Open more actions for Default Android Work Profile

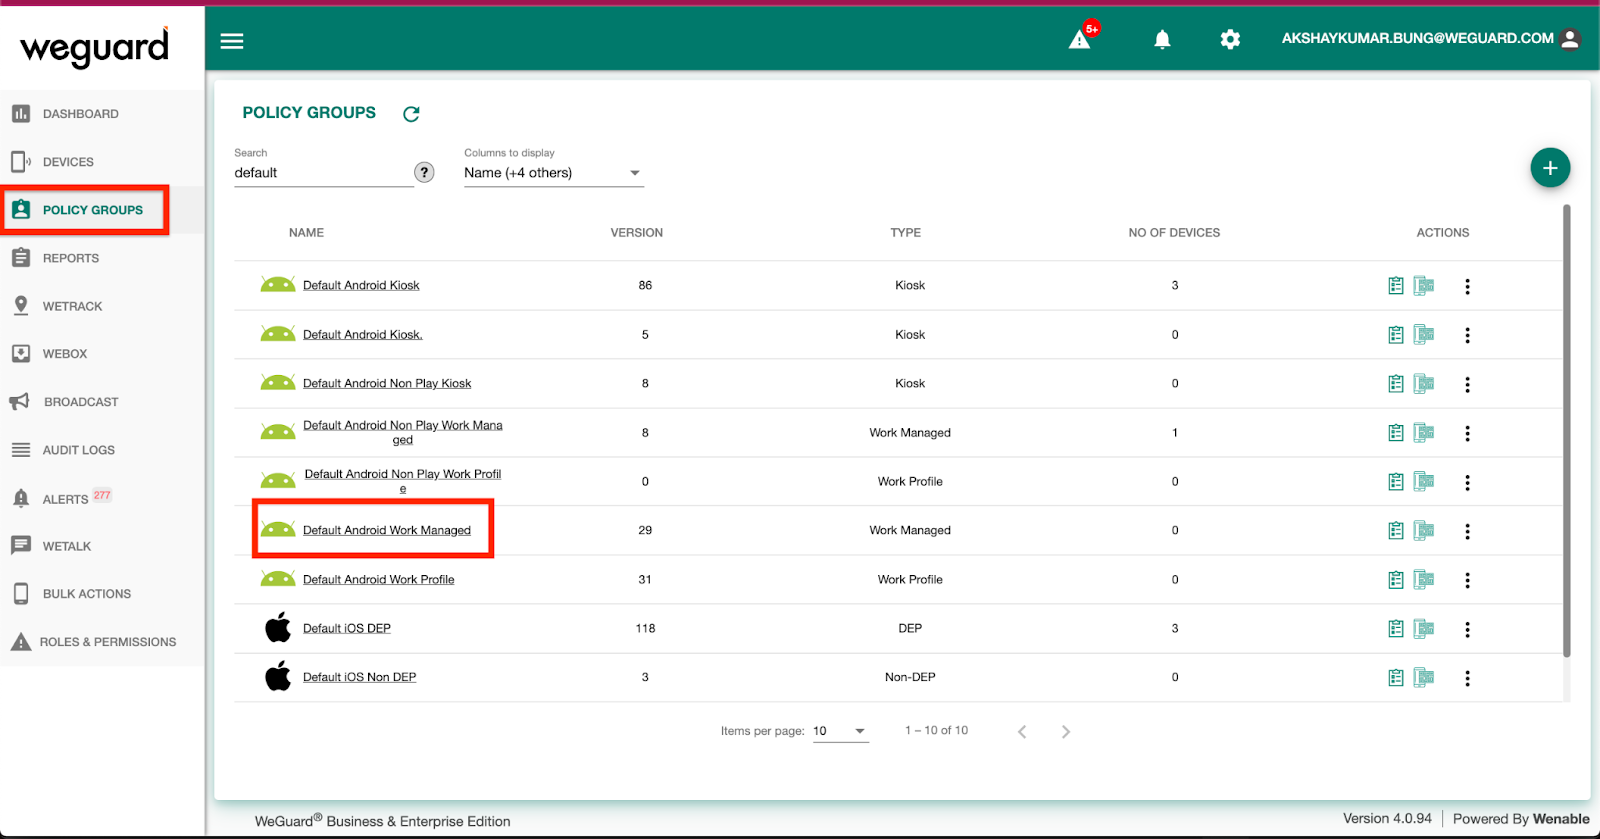(x=1467, y=580)
